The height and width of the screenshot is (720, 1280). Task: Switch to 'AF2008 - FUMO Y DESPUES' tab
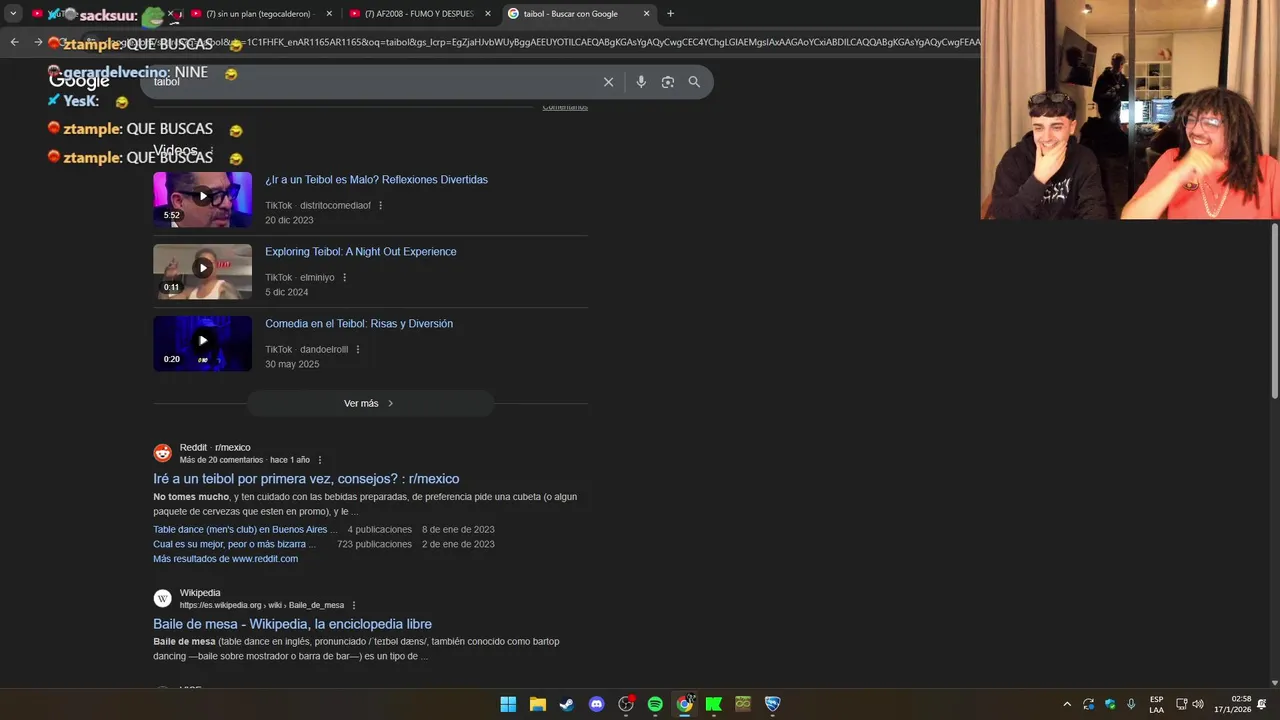[420, 14]
